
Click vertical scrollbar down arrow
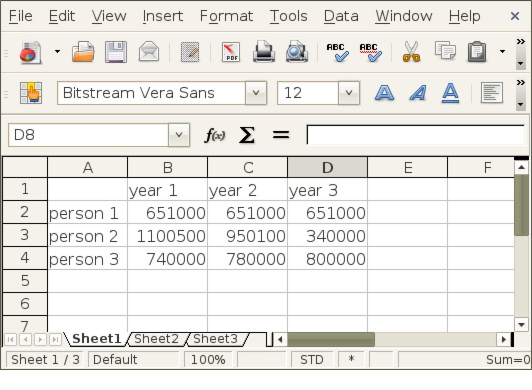tap(521, 325)
